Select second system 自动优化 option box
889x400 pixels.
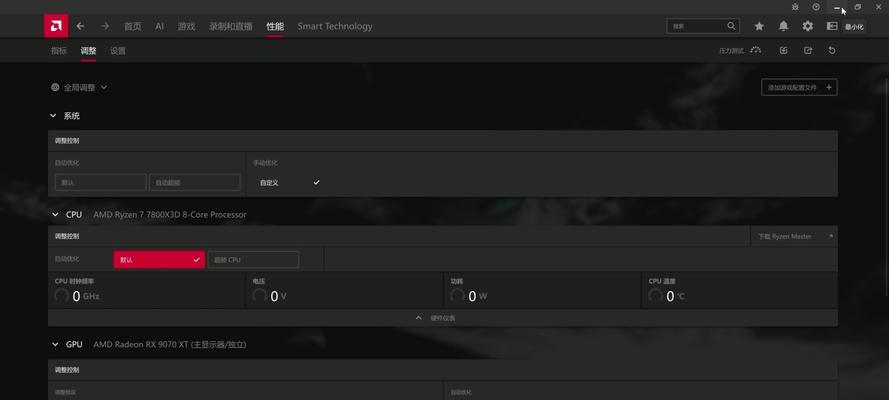coord(194,182)
